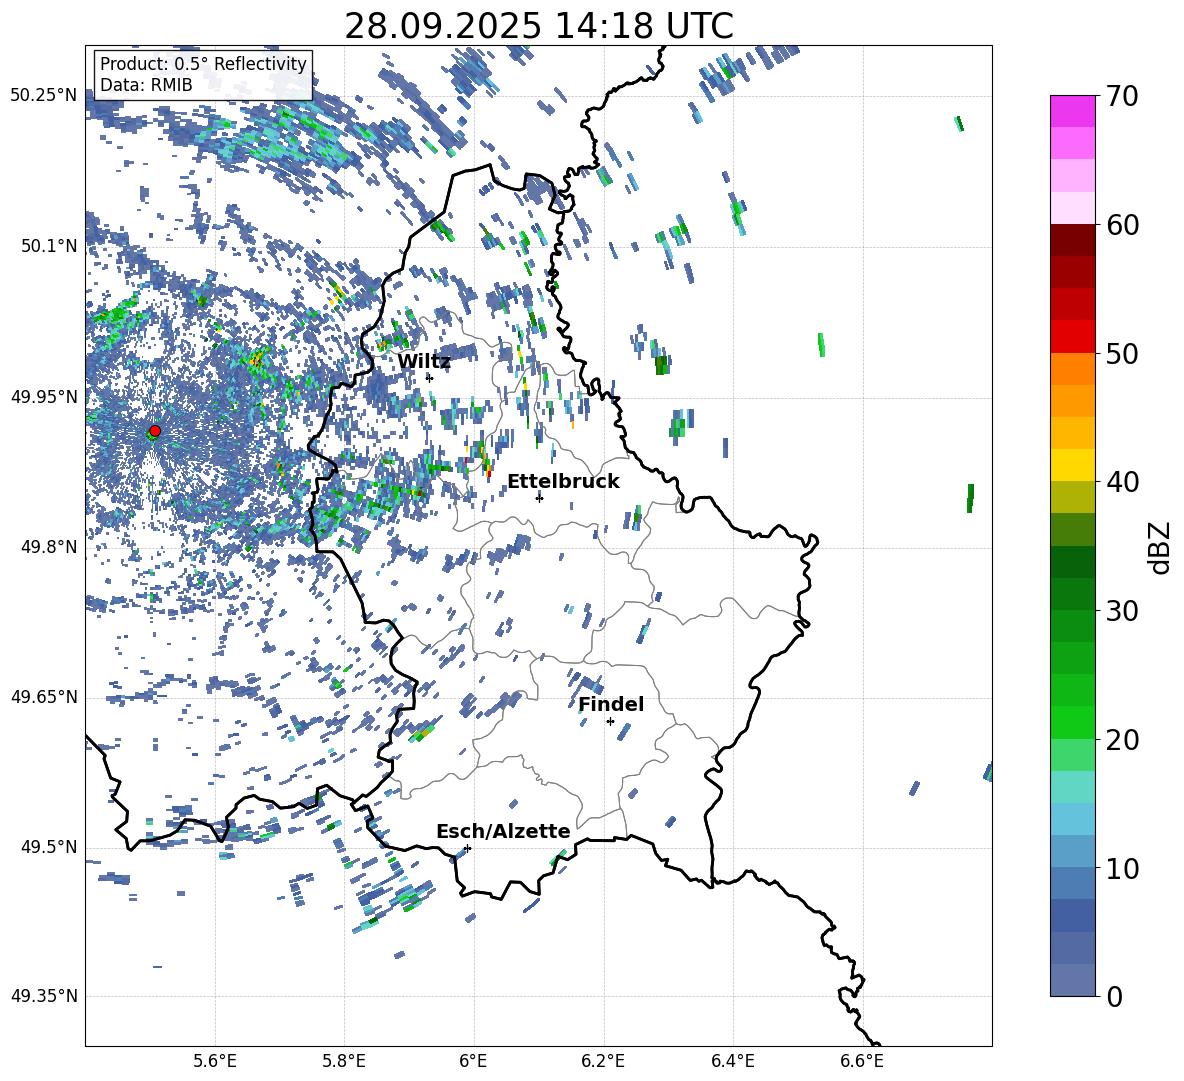Click the 50.1°N latitude label
Image resolution: width=1184 pixels, height=1081 pixels.
coord(50,246)
